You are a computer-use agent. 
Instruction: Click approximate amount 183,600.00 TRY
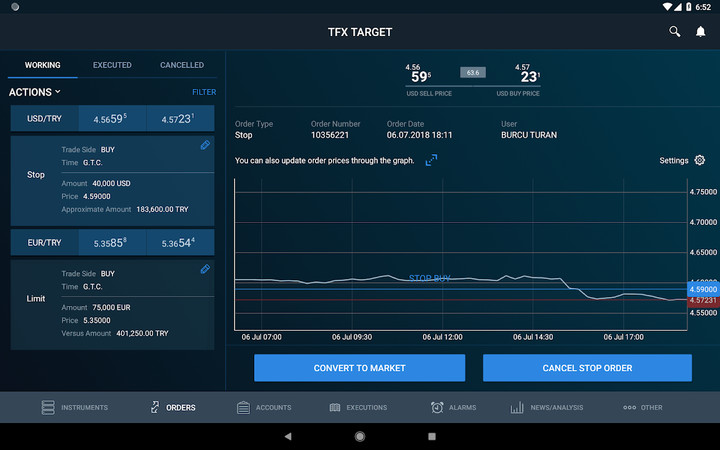(x=162, y=209)
